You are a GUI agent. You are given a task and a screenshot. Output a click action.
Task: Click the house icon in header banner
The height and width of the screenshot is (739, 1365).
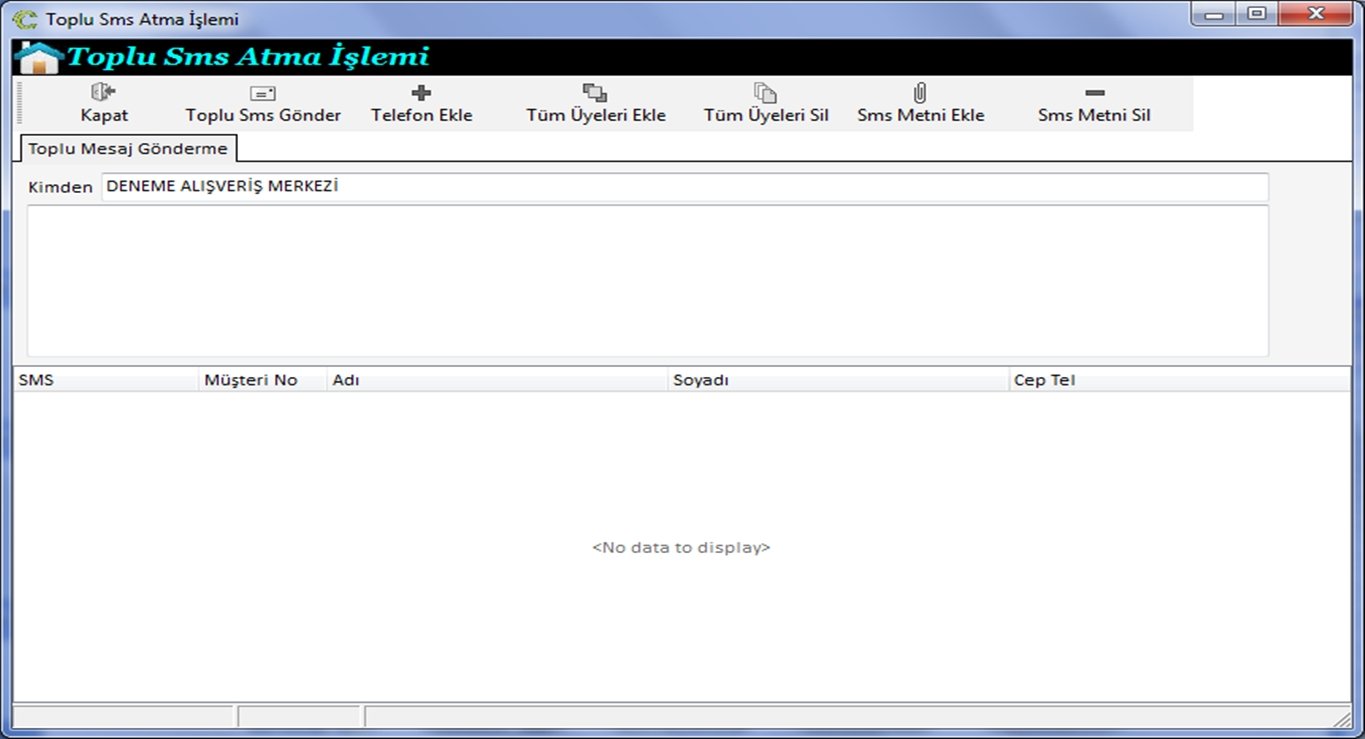40,58
